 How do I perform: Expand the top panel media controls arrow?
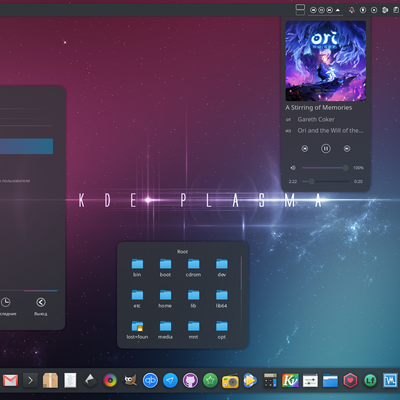(x=338, y=10)
